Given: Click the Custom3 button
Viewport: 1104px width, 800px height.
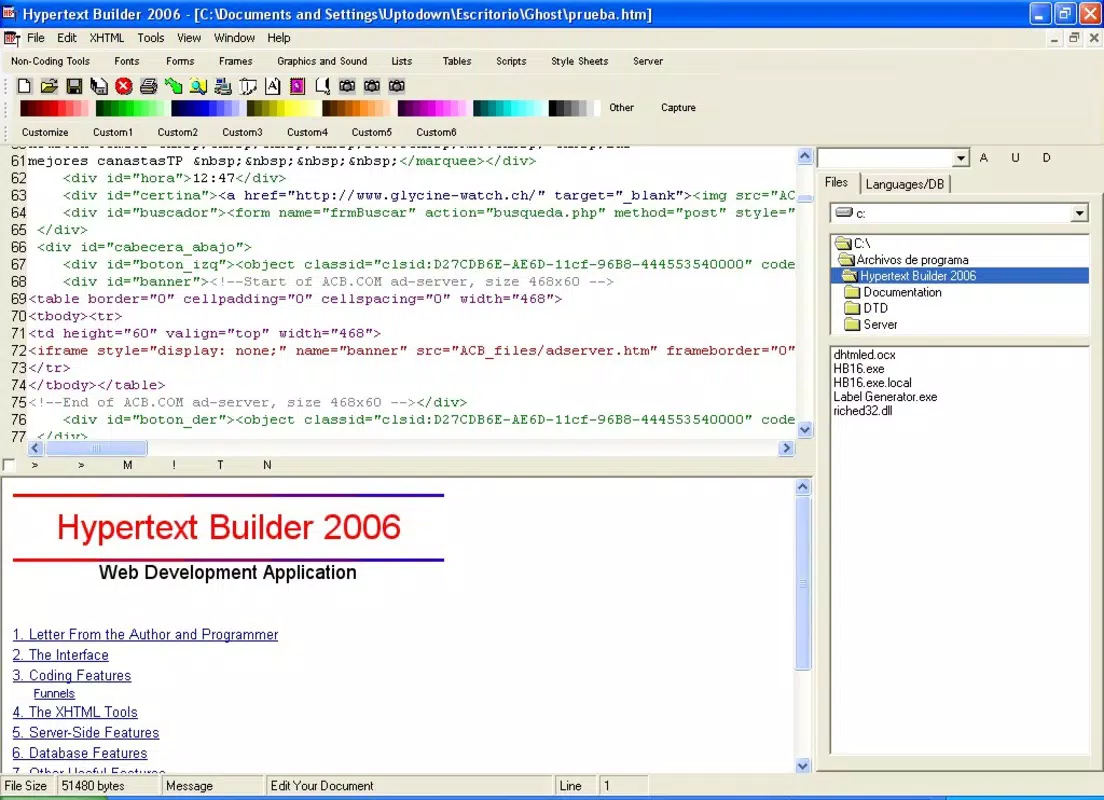Looking at the screenshot, I should coord(242,132).
